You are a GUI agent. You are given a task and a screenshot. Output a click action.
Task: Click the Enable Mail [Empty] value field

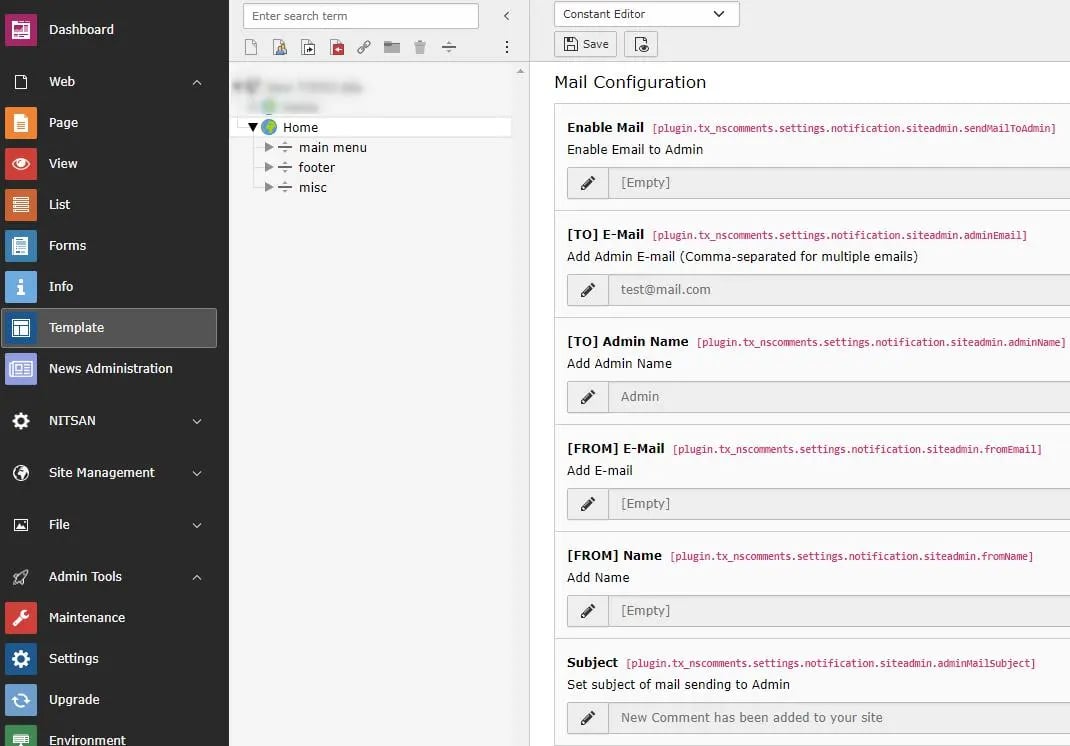[839, 183]
